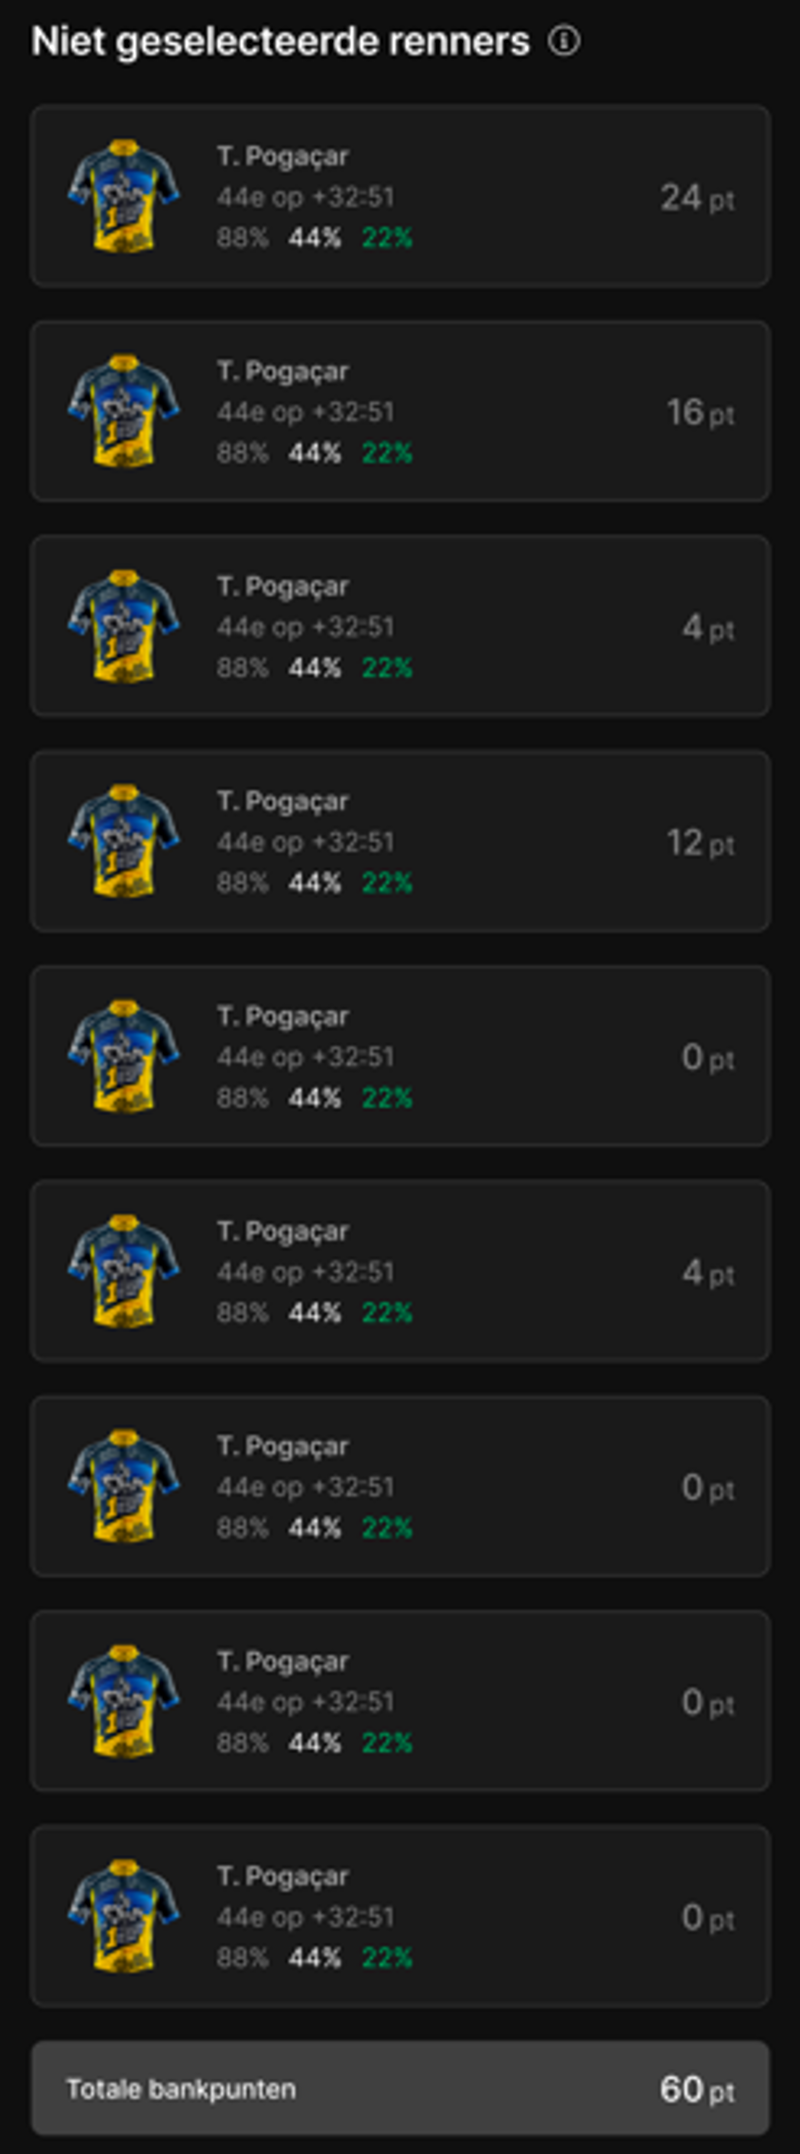
Task: Tap the jersey in the sixth rider card
Action: pos(124,1271)
